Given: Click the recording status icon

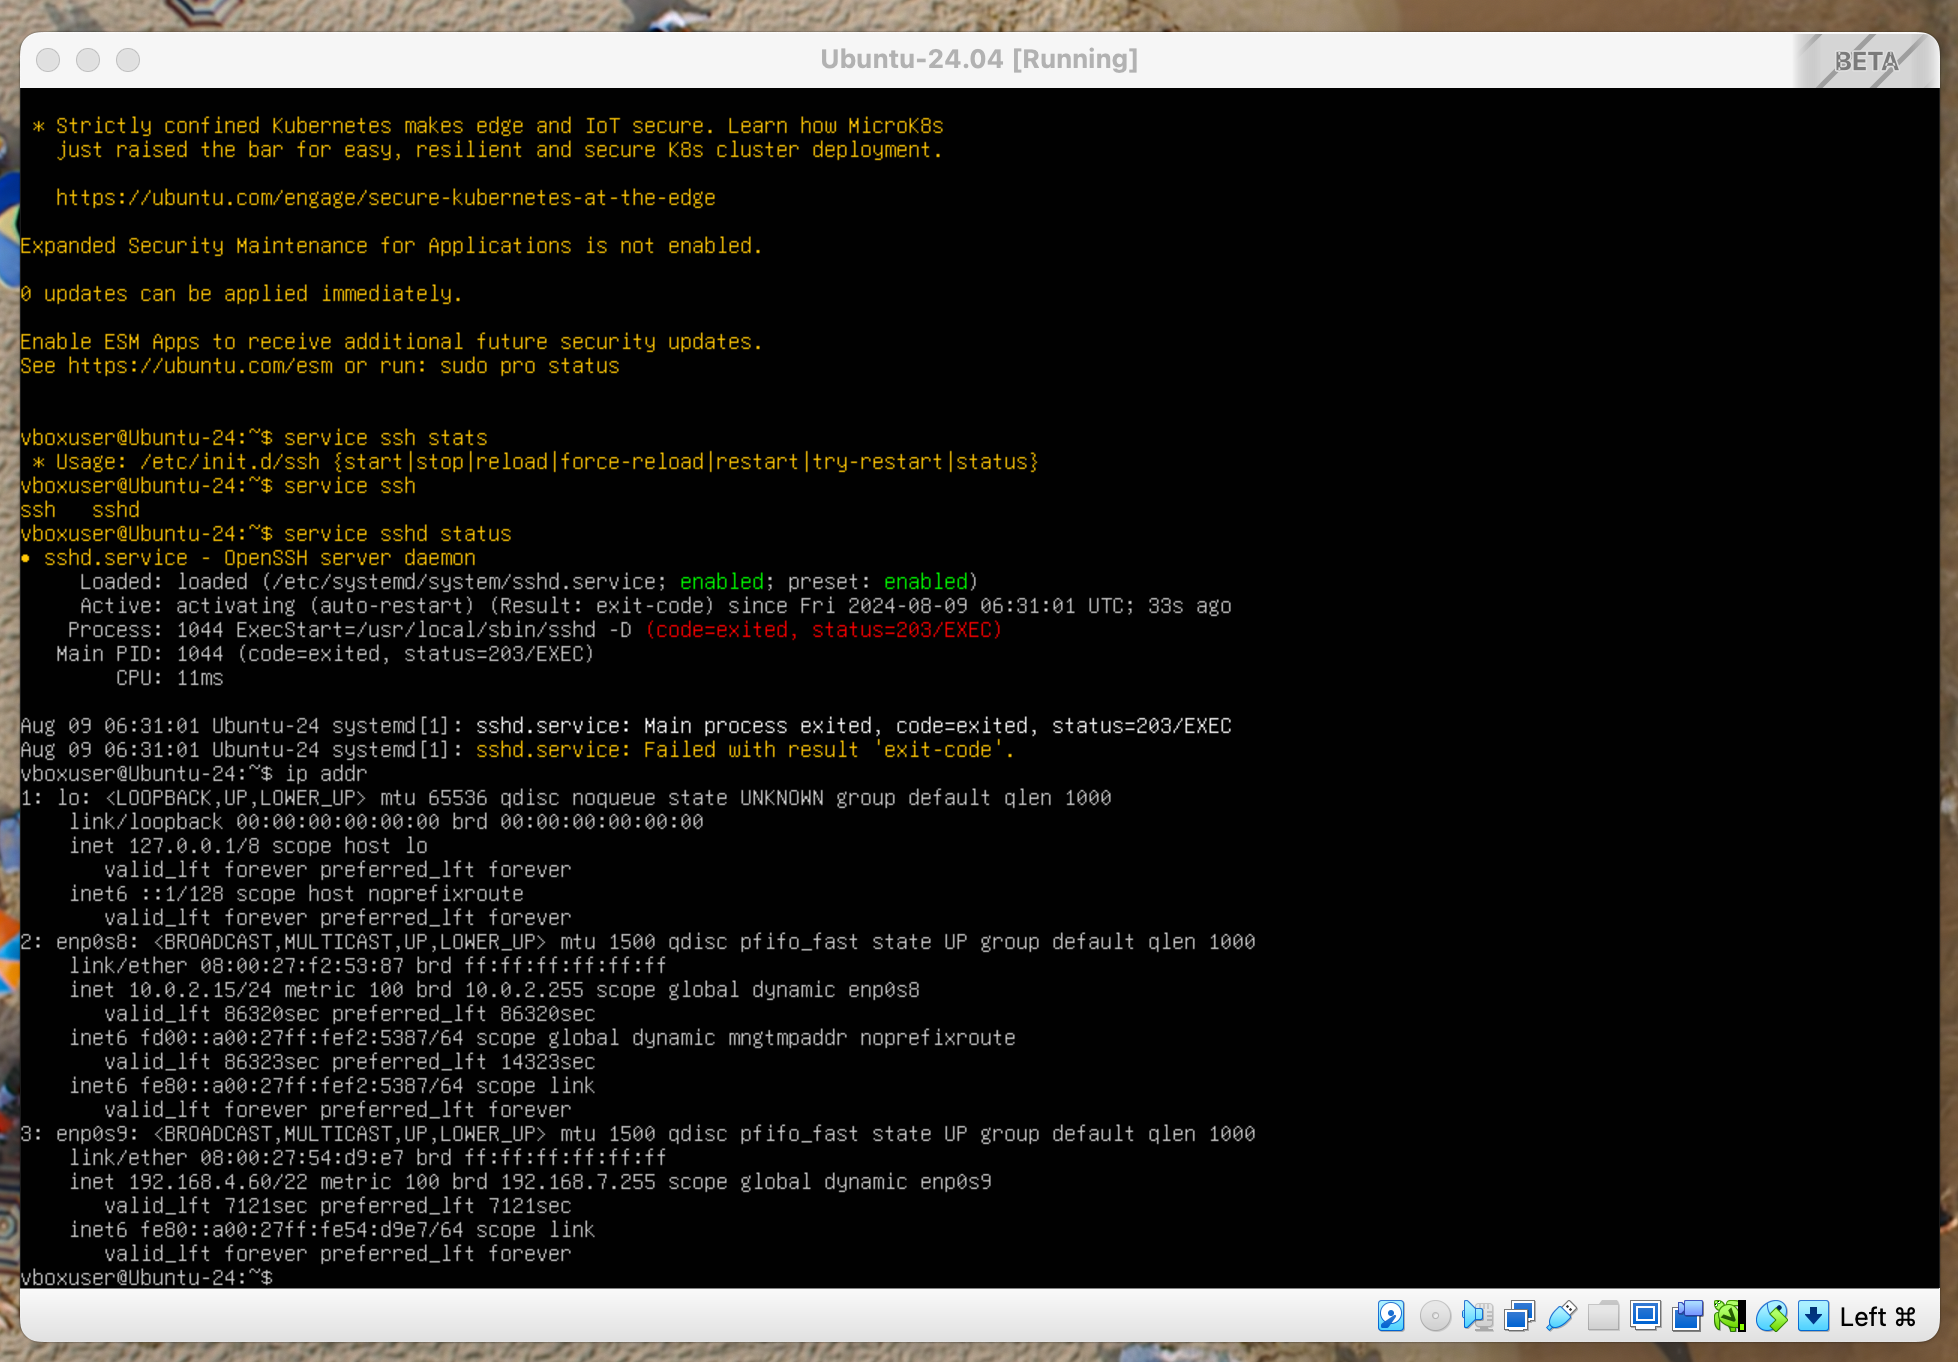Looking at the screenshot, I should [x=1687, y=1316].
